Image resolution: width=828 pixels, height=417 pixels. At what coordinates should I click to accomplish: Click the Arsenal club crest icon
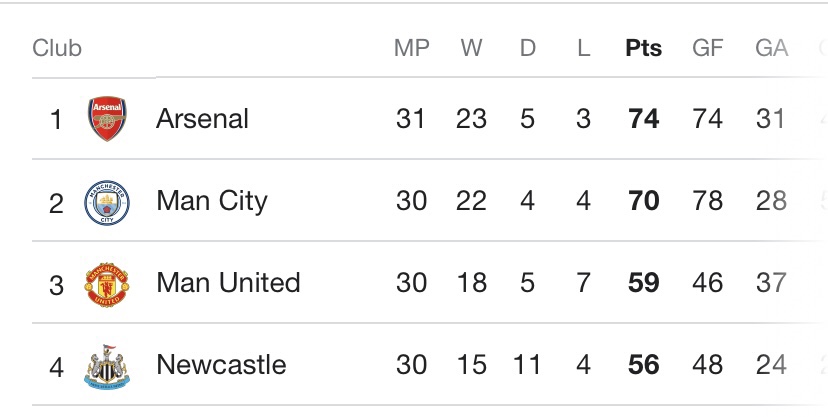point(106,119)
